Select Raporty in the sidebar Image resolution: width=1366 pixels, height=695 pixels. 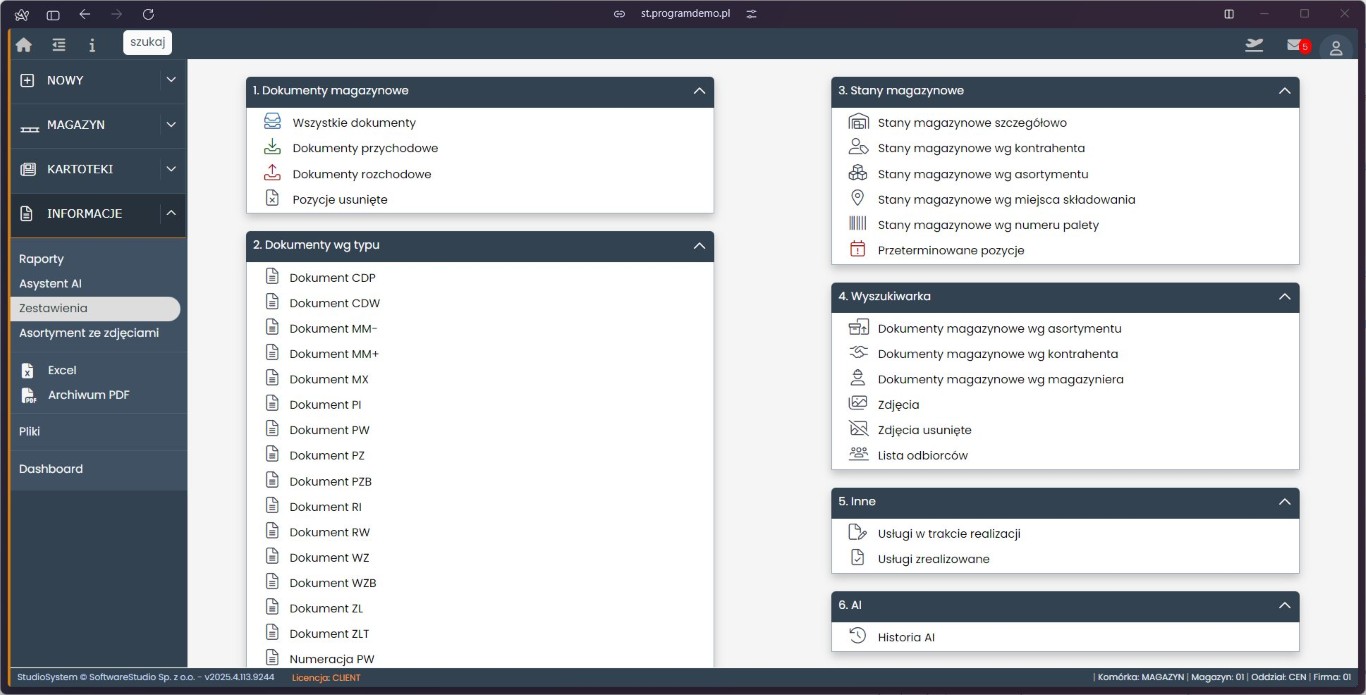click(x=41, y=259)
